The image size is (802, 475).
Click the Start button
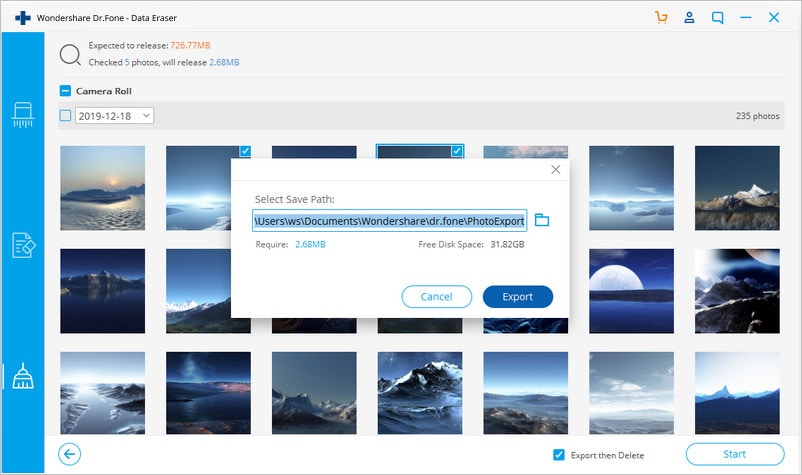click(734, 454)
